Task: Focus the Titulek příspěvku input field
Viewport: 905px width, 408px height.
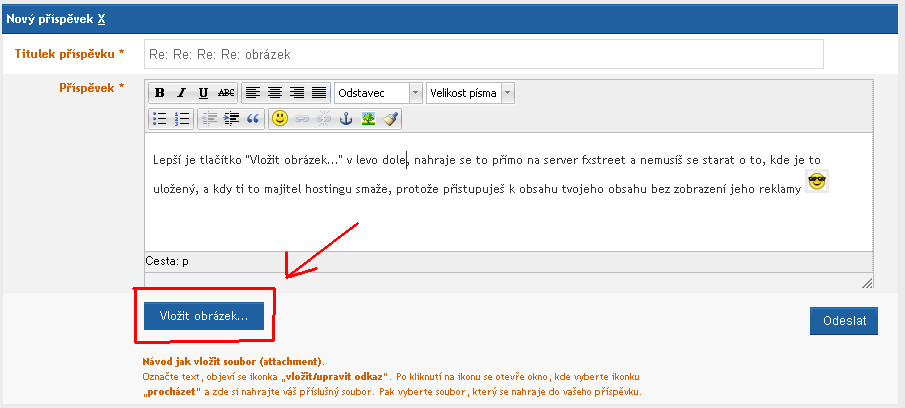Action: (484, 54)
